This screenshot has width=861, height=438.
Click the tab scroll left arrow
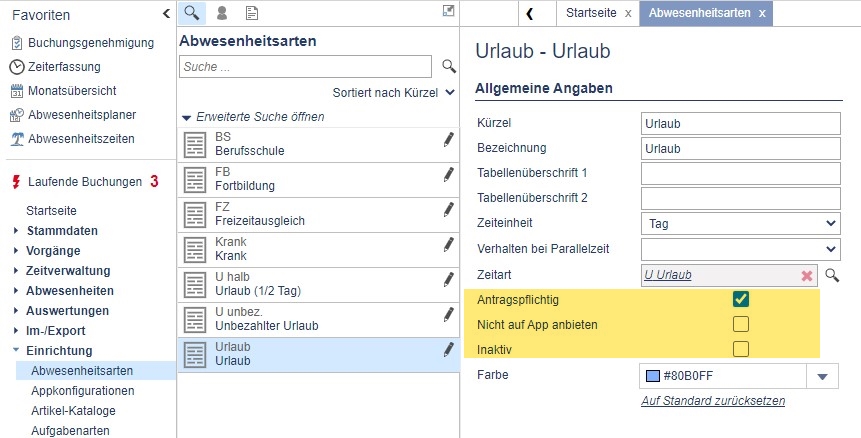click(530, 14)
